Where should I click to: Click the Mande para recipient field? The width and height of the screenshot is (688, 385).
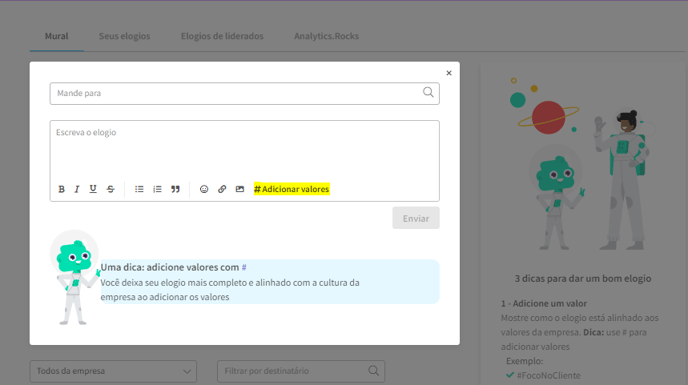click(x=244, y=94)
